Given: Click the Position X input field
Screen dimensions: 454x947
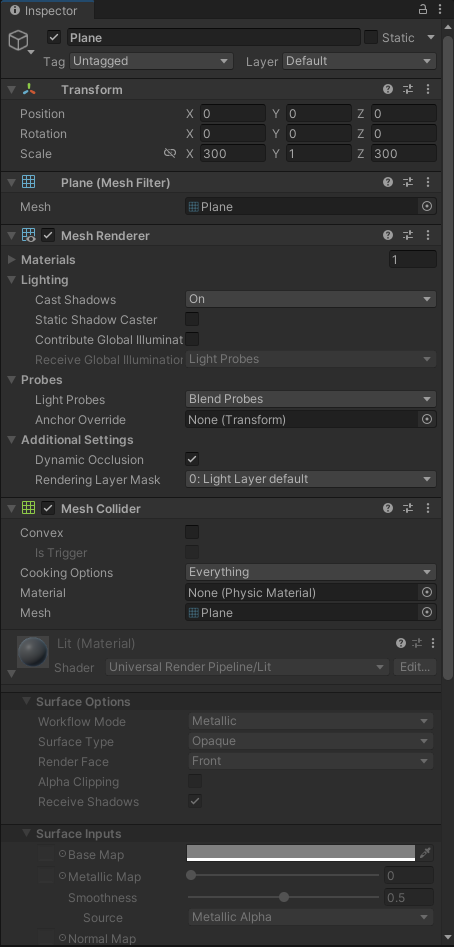Looking at the screenshot, I should [232, 114].
